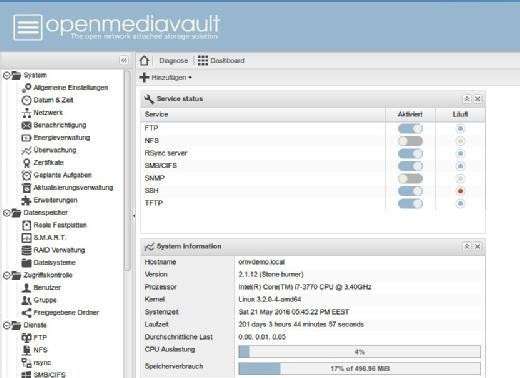This screenshot has height=378, width=520.
Task: Select the version value 2.1.12 (Stone burner)
Action: click(271, 274)
